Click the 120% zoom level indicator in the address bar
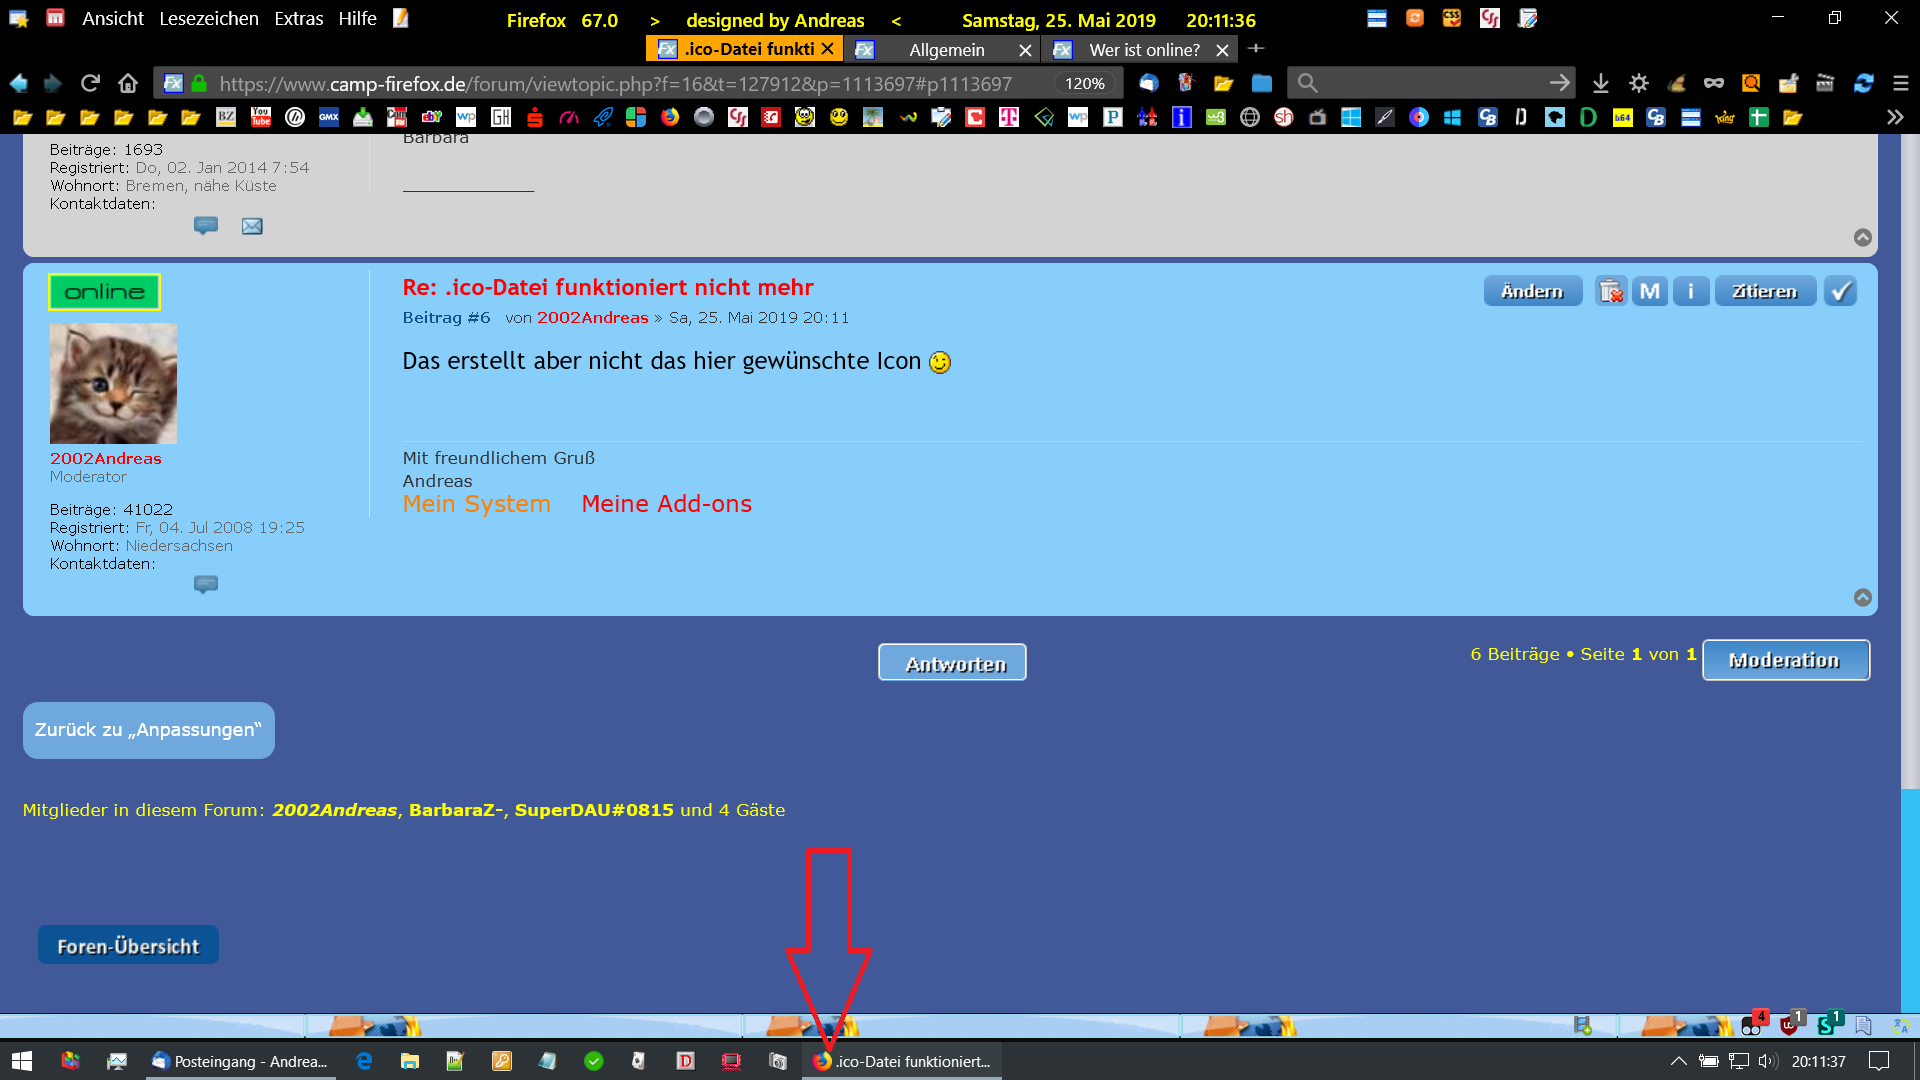The height and width of the screenshot is (1080, 1920). click(1084, 83)
